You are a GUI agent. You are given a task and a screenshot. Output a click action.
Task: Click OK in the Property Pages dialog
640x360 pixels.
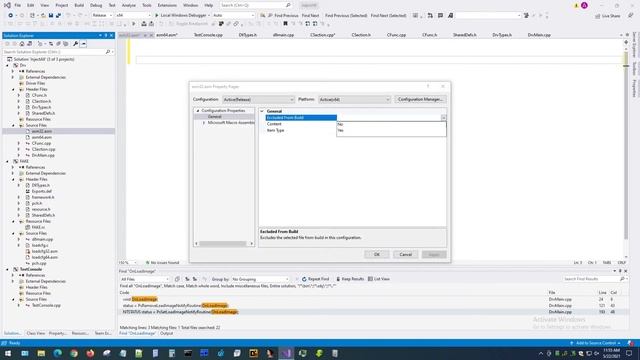(x=376, y=254)
